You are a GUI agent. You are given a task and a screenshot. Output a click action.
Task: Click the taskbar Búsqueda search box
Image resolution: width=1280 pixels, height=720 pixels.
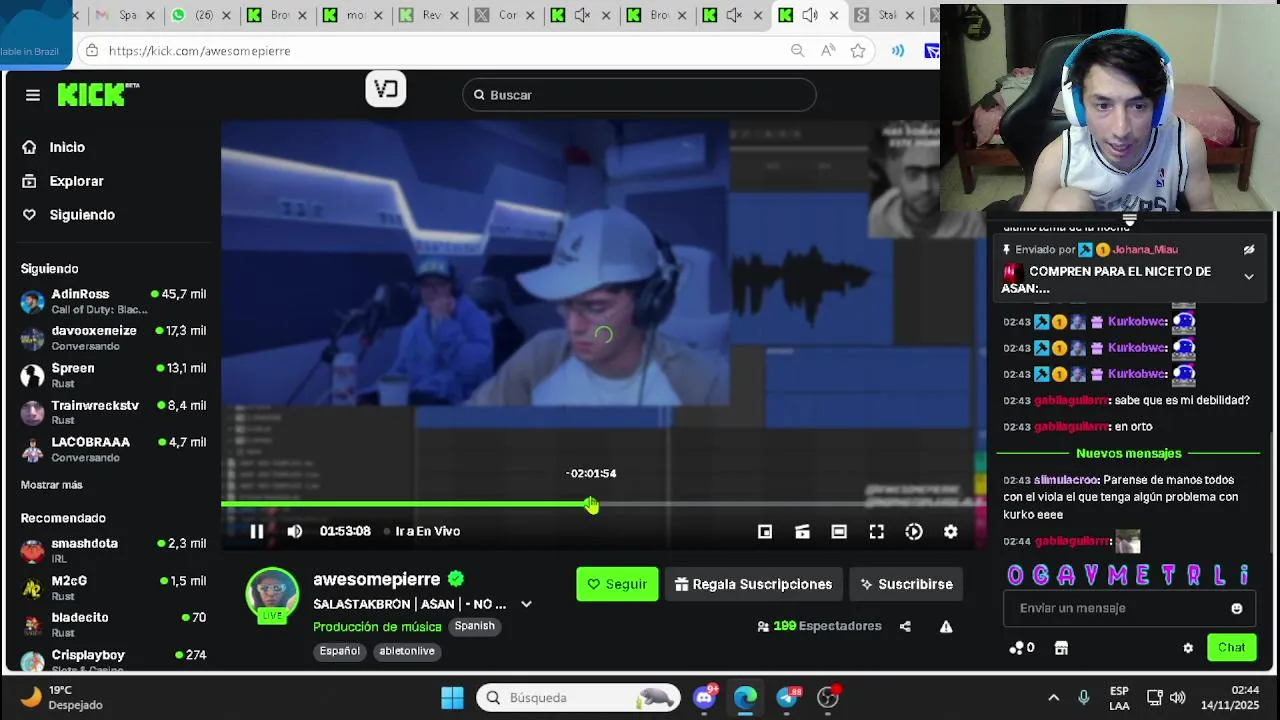pyautogui.click(x=578, y=698)
